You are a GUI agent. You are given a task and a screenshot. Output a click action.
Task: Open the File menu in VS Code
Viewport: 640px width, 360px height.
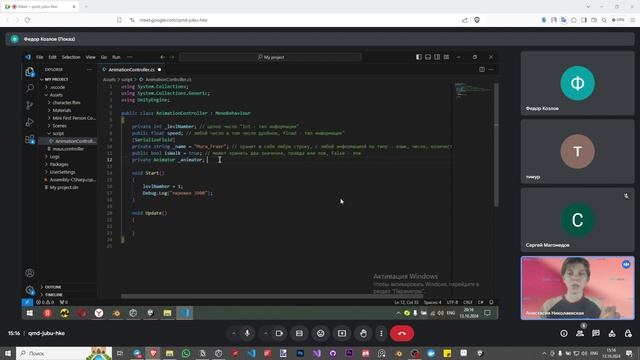(40, 57)
